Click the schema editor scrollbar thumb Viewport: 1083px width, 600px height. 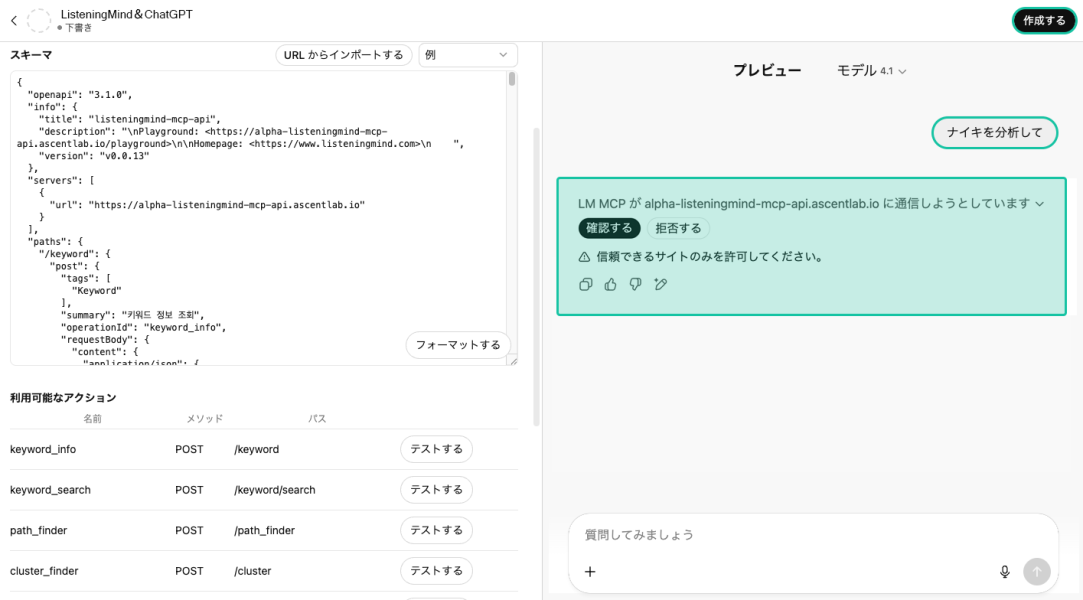512,79
